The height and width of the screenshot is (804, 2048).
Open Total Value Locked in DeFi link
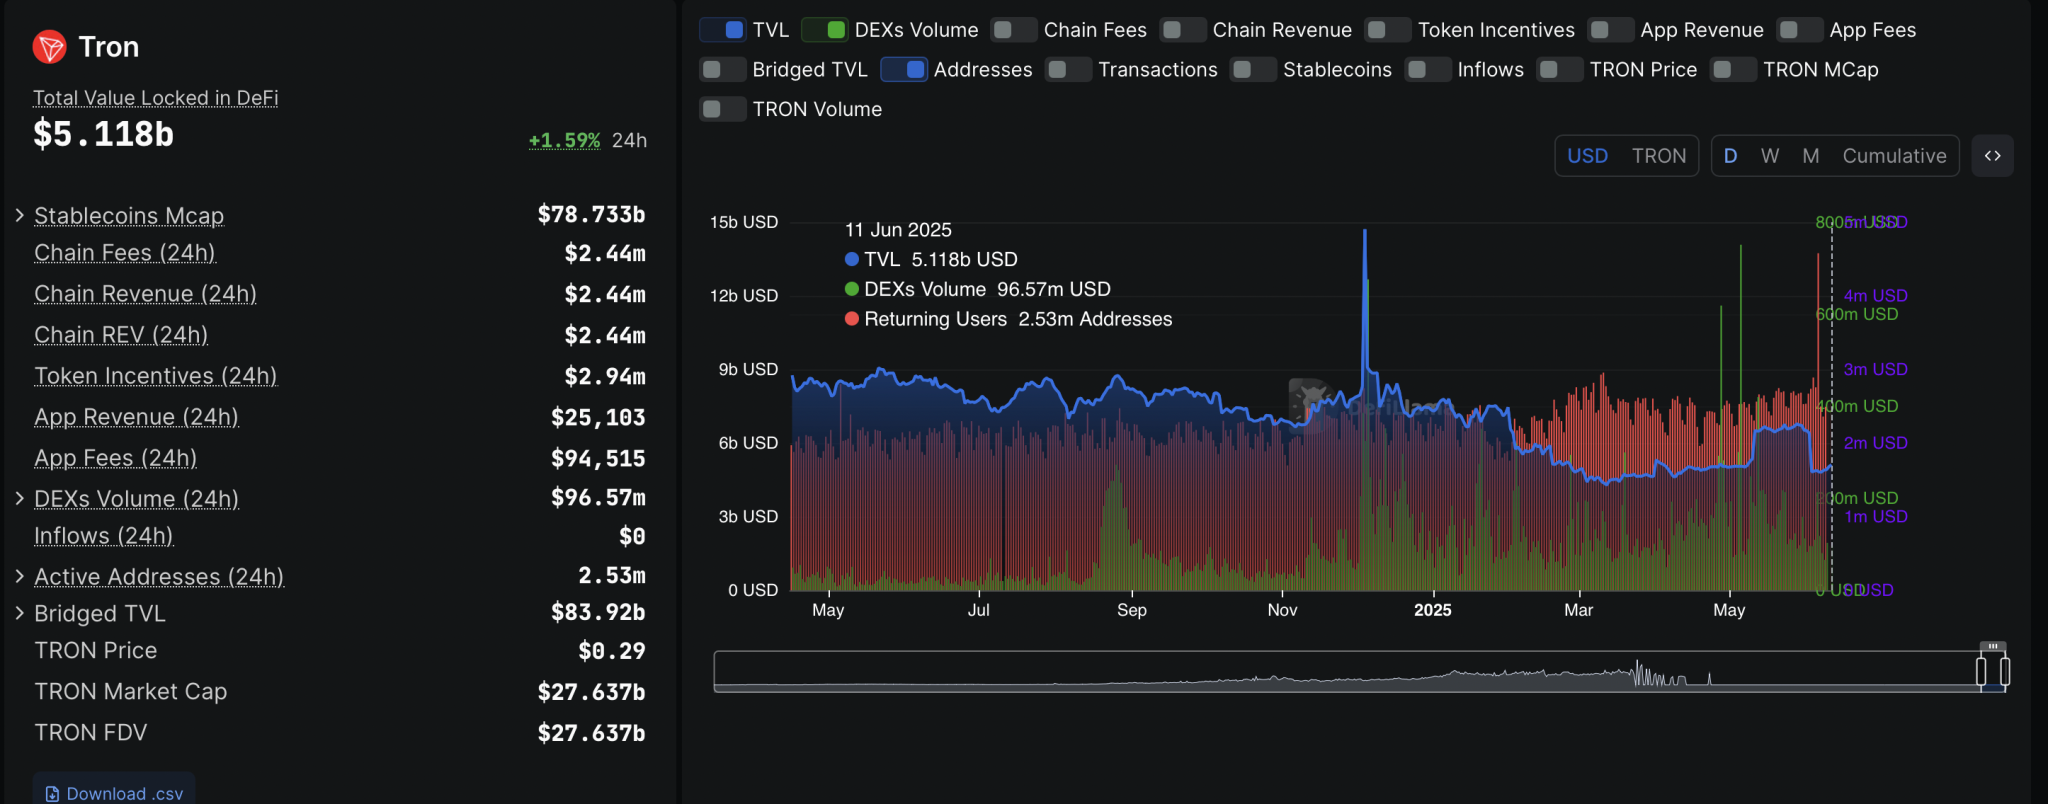click(x=156, y=98)
